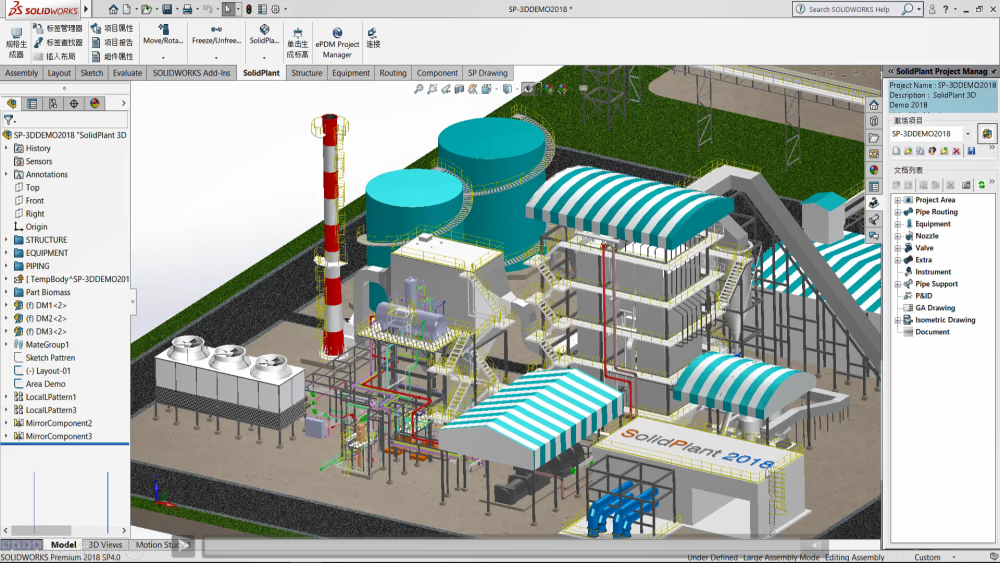1000x563 pixels.
Task: Click the 项目报告 button
Action: point(112,43)
